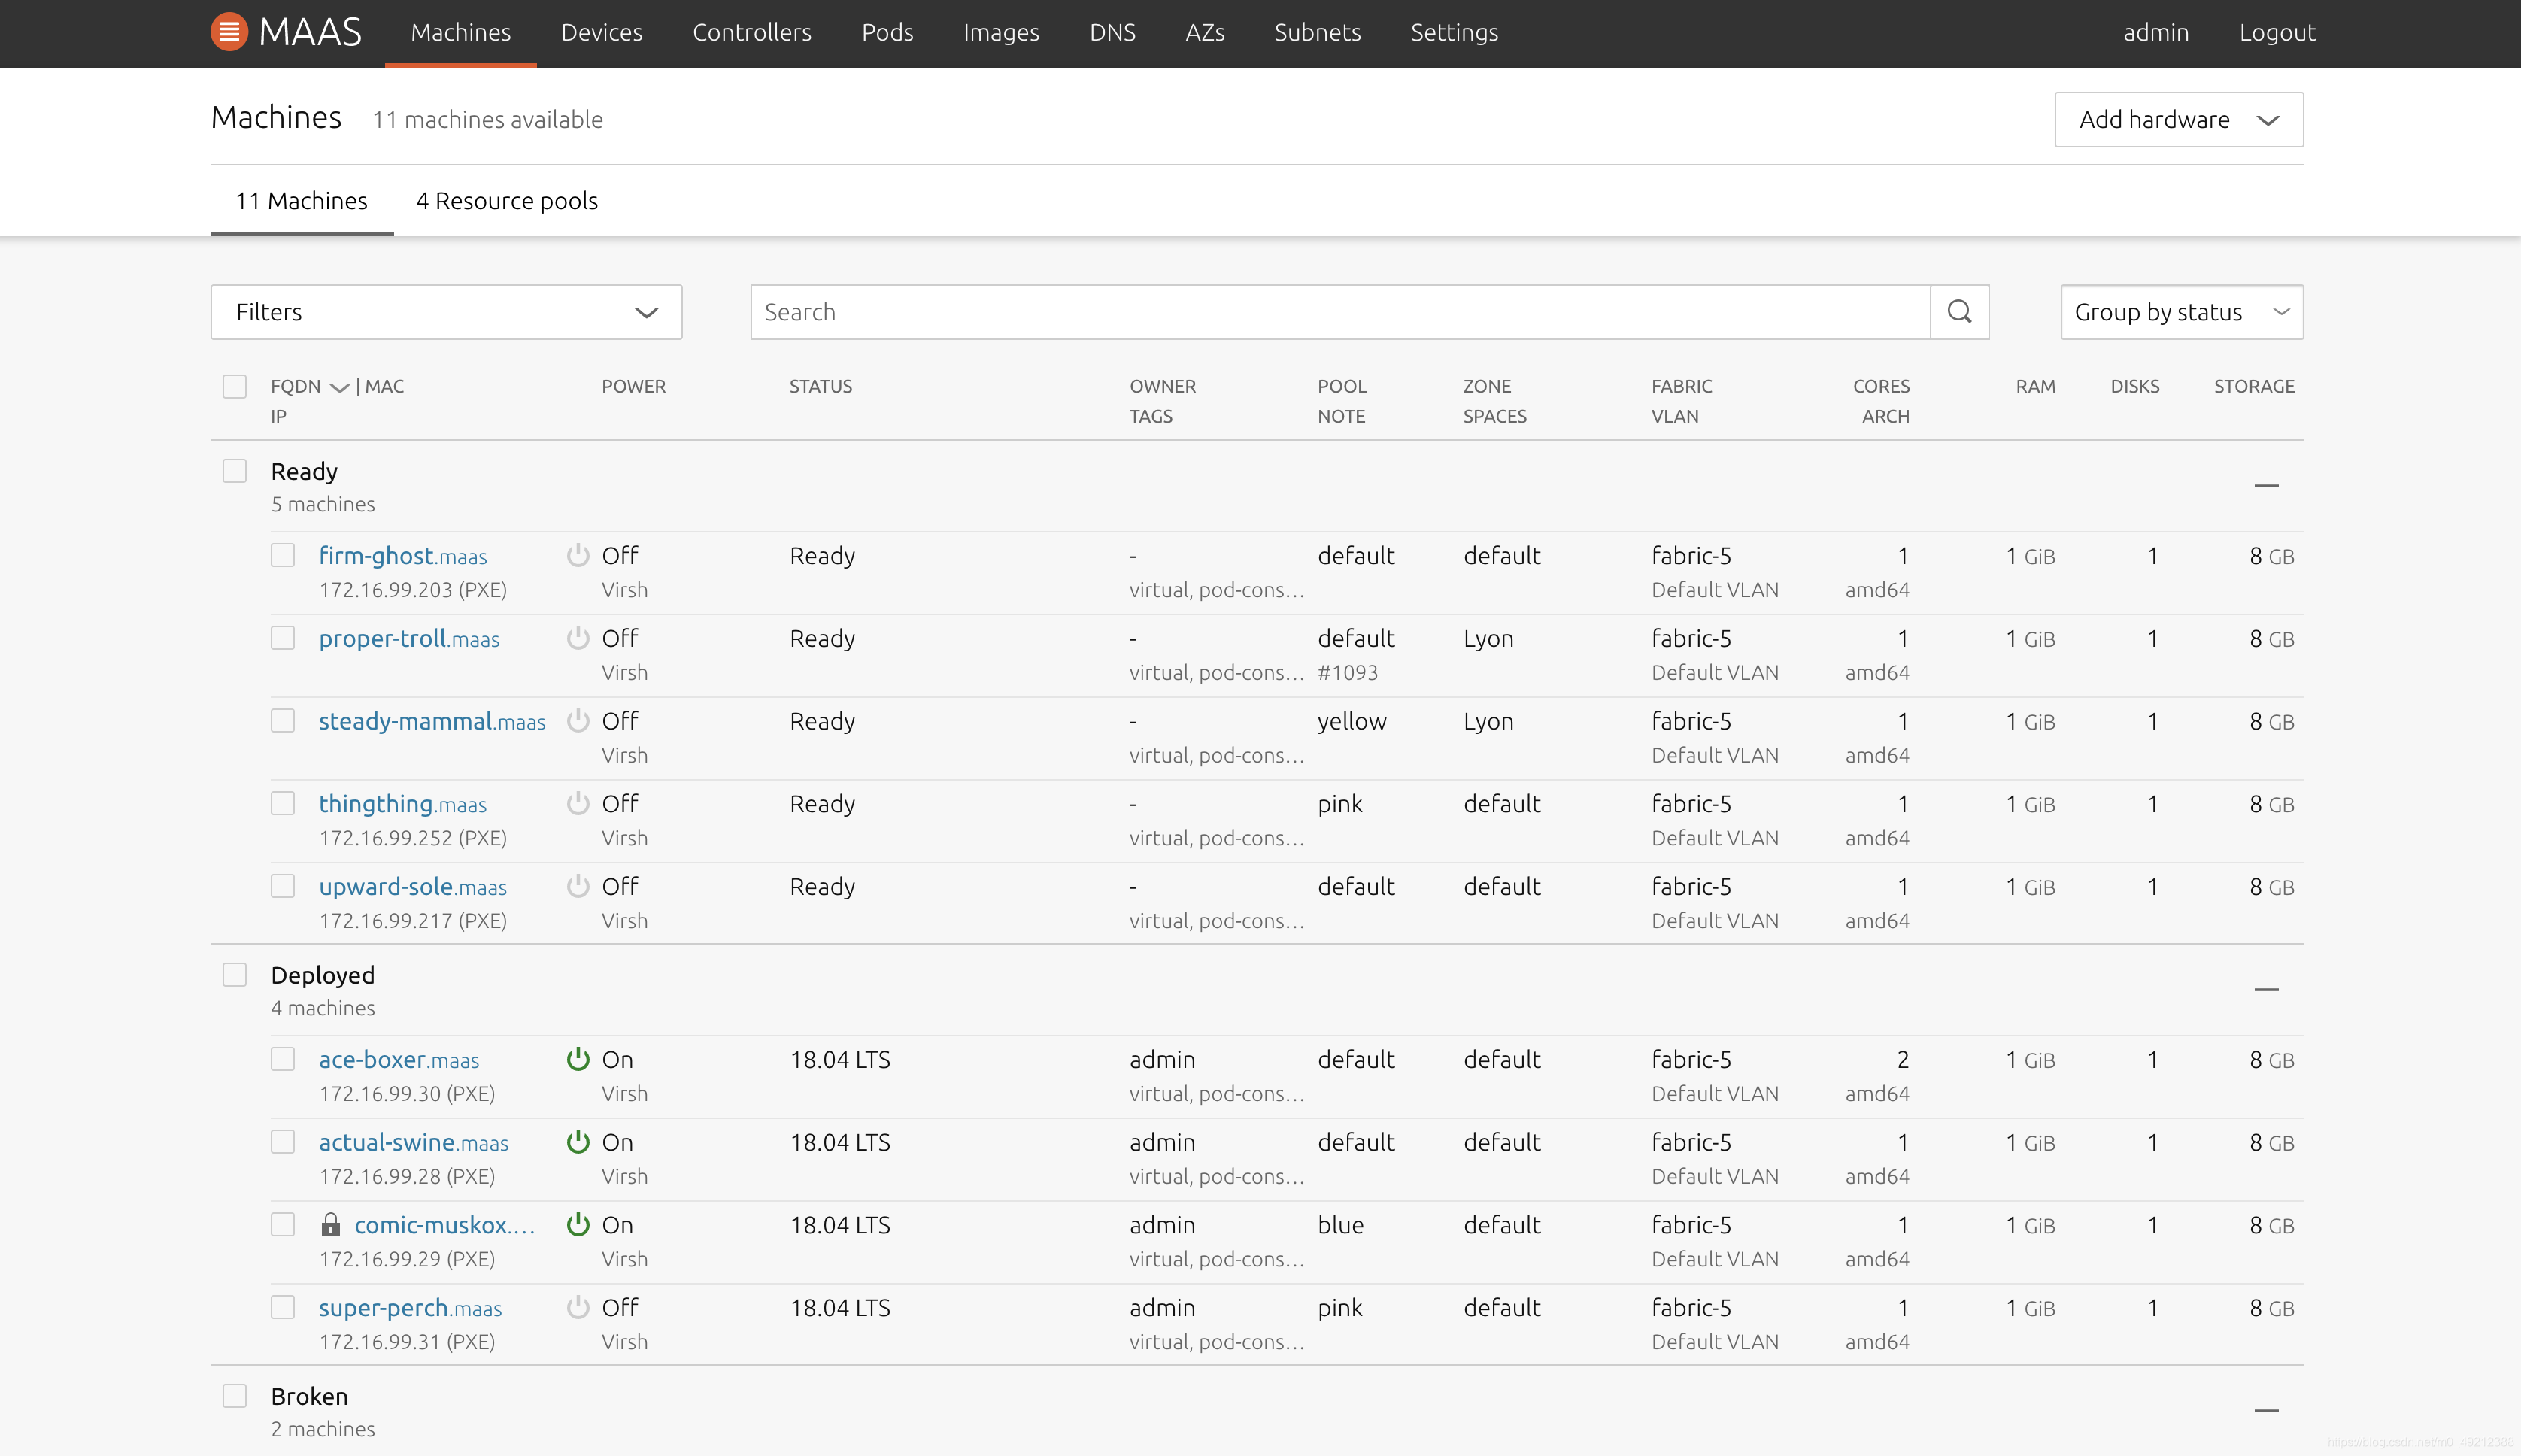
Task: Check the proper-troll machine checkbox
Action: (283, 638)
